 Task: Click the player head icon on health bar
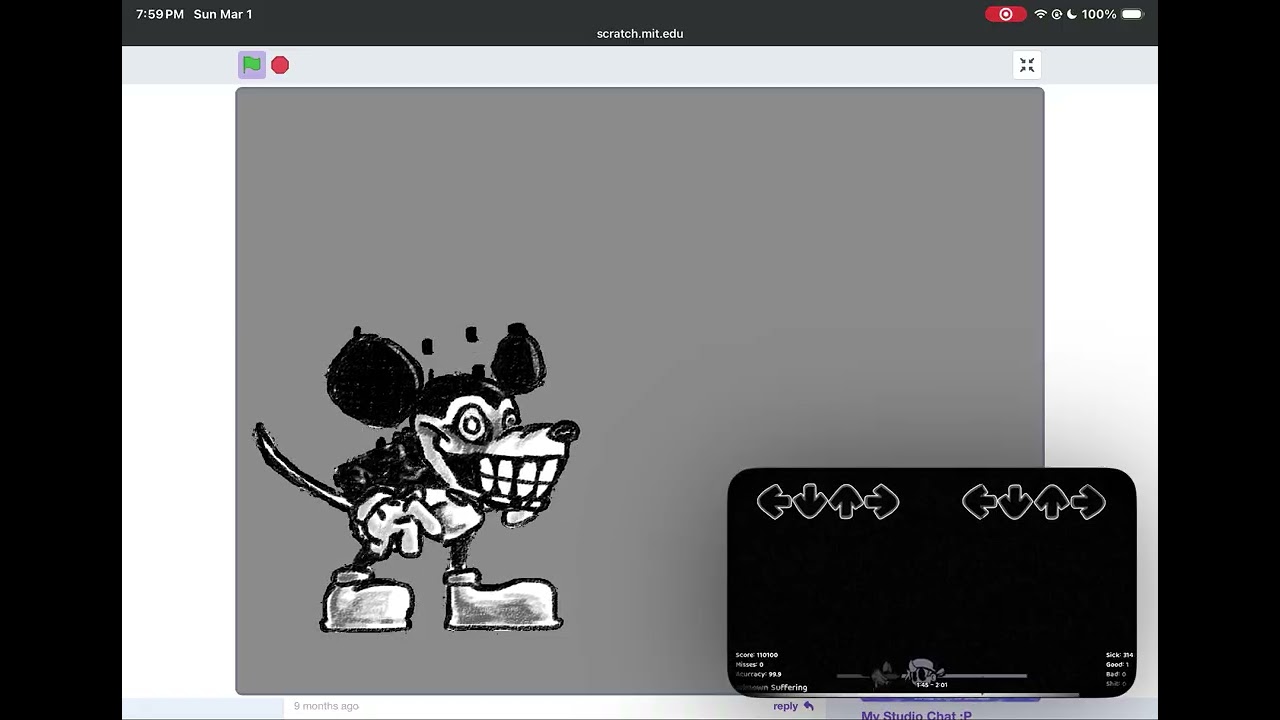point(922,670)
